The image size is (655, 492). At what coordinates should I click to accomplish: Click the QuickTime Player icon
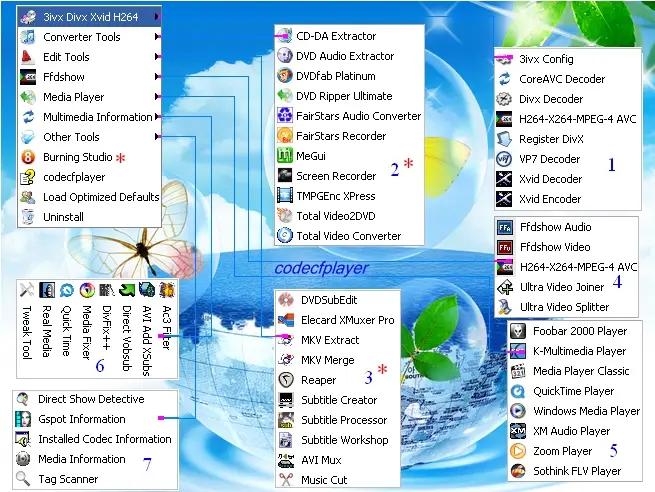tap(518, 391)
